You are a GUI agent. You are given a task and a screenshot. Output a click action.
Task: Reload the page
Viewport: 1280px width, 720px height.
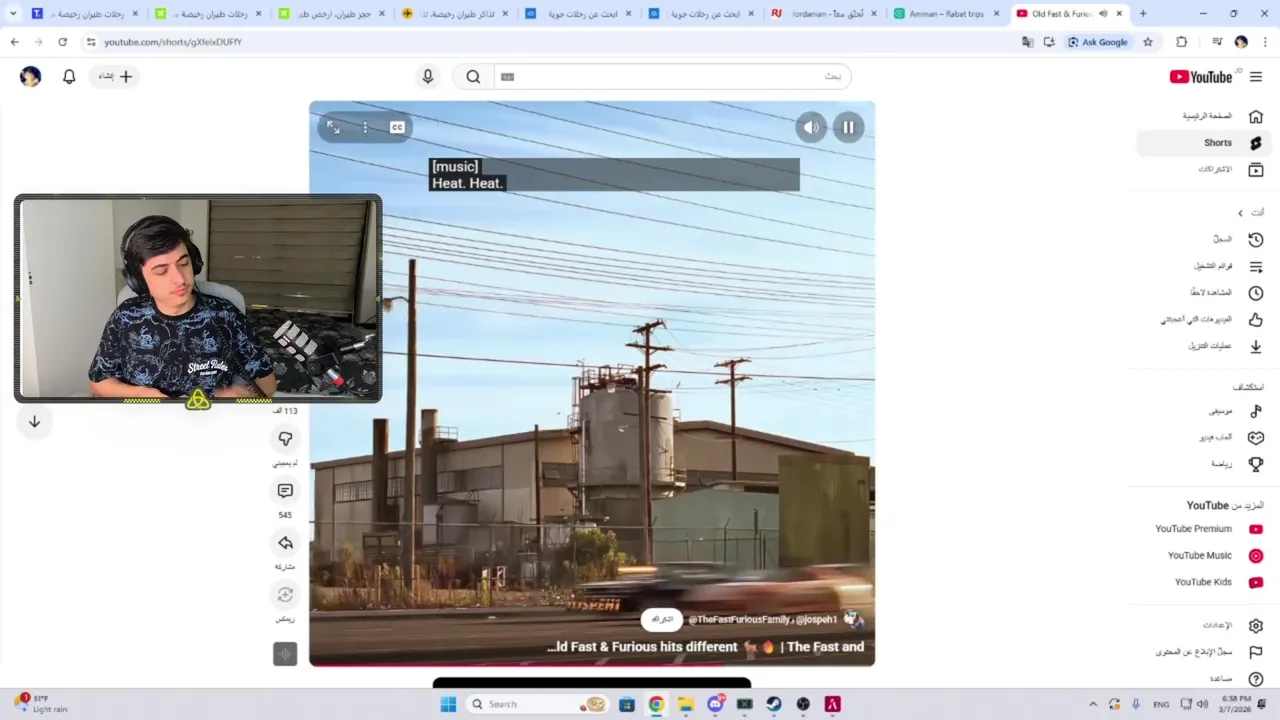(x=62, y=42)
